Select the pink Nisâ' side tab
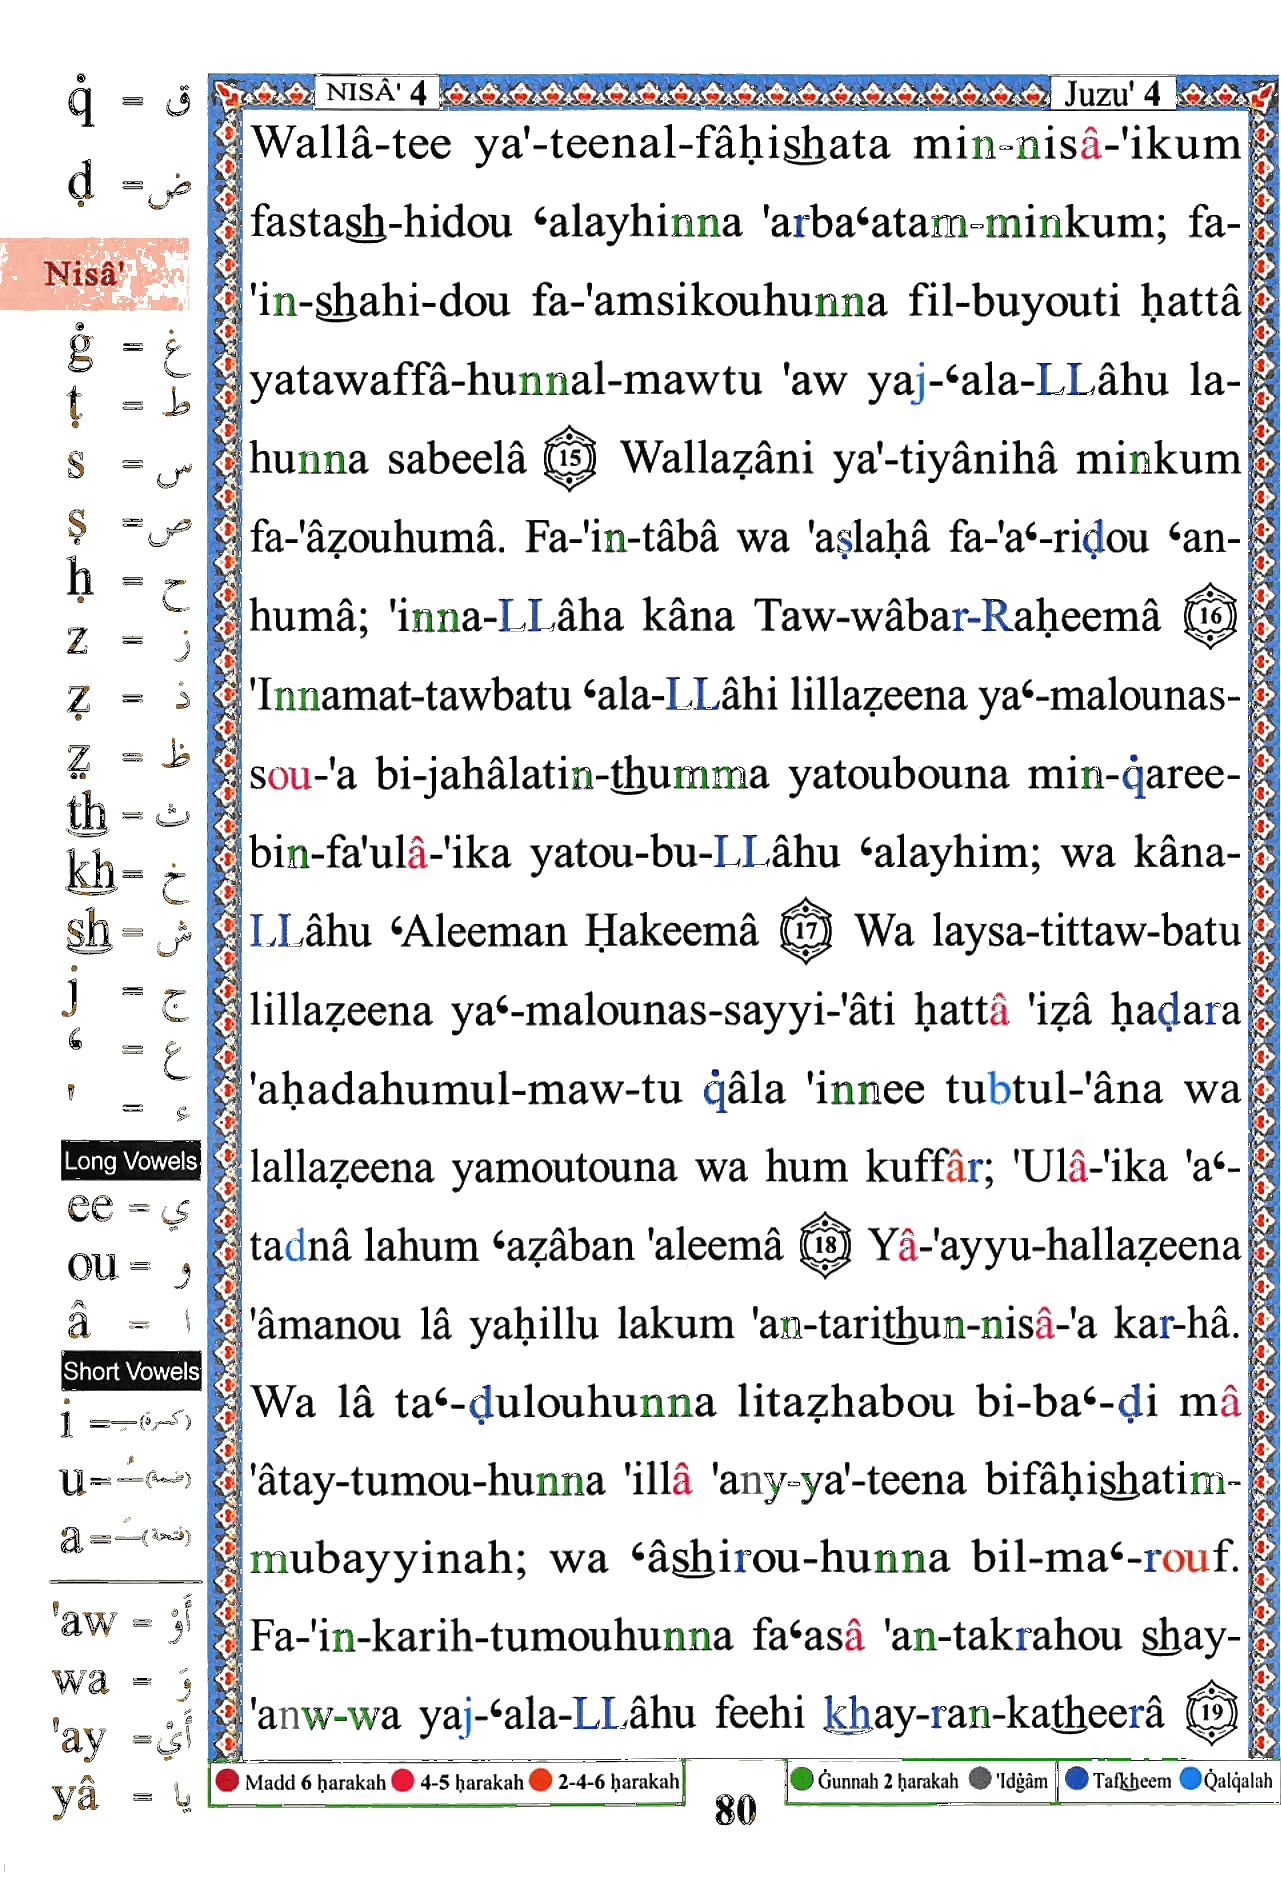The image size is (1281, 1889). pos(95,274)
